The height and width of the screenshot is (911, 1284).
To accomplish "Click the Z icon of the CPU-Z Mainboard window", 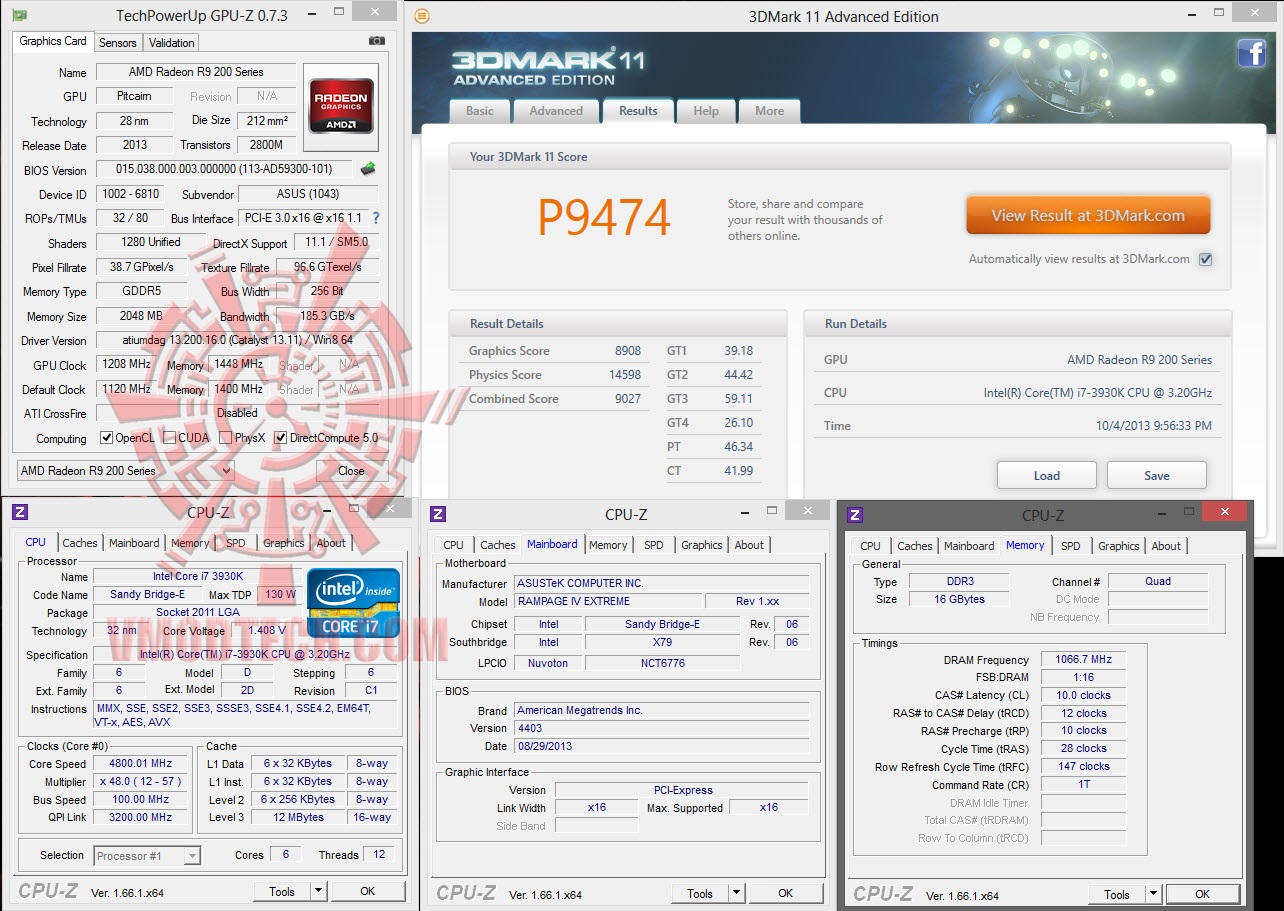I will point(437,514).
